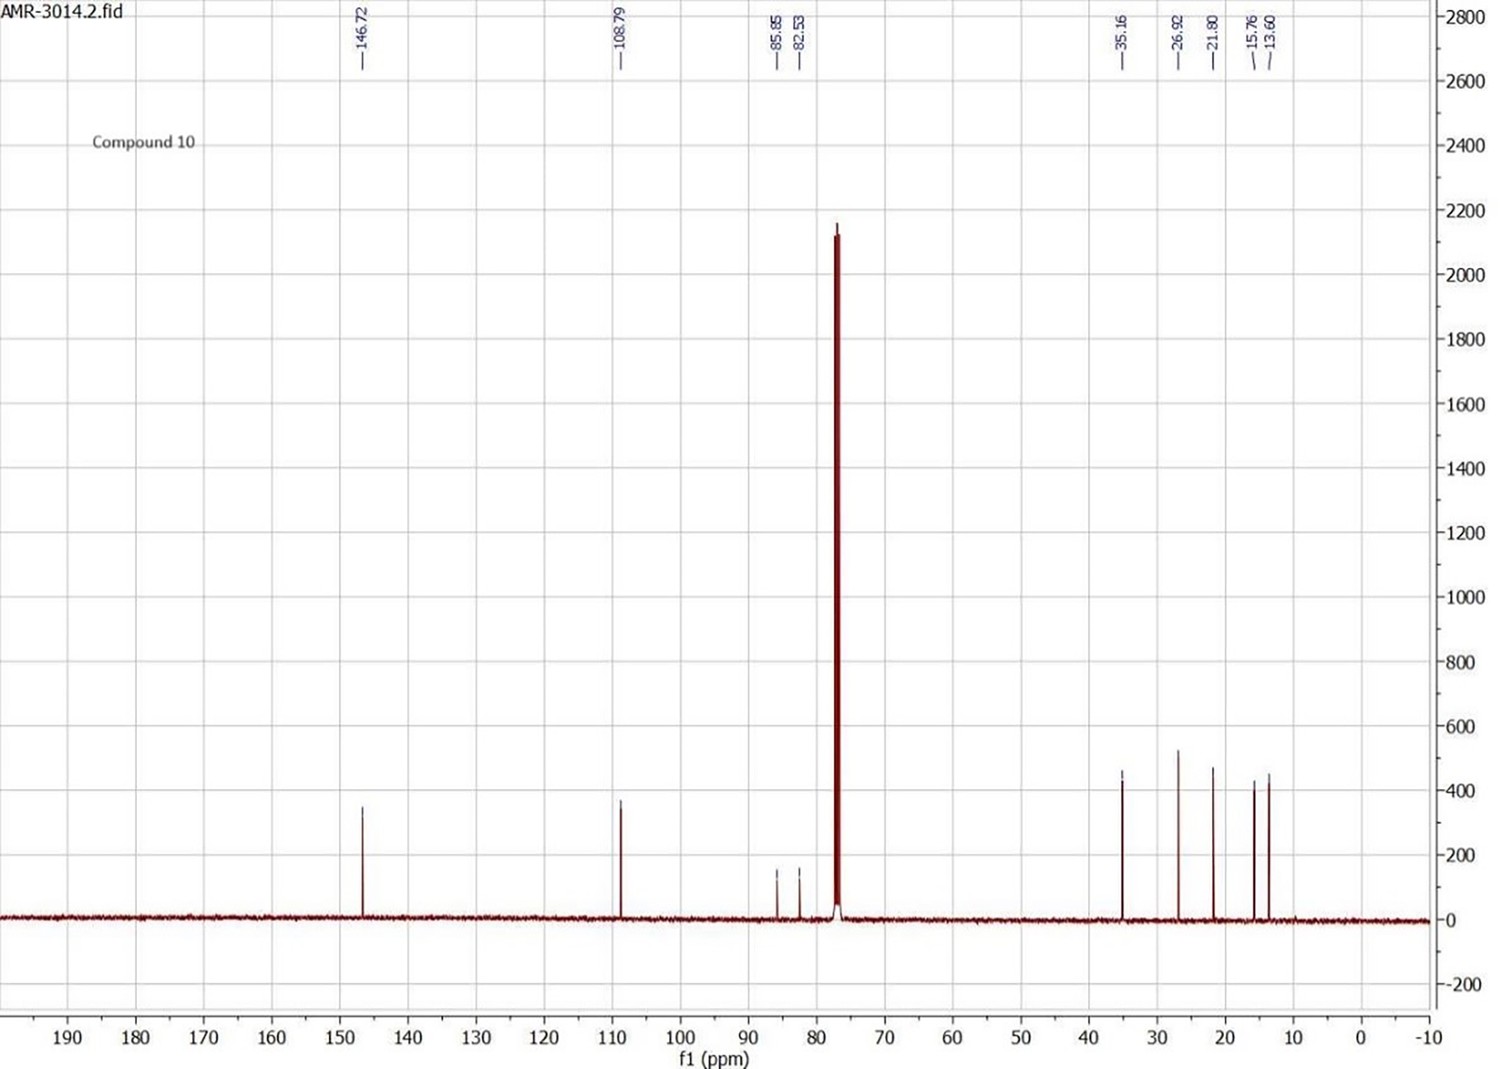Click the spectrum peak at 108.79 ppm
This screenshot has width=1500, height=1069.
click(620, 859)
